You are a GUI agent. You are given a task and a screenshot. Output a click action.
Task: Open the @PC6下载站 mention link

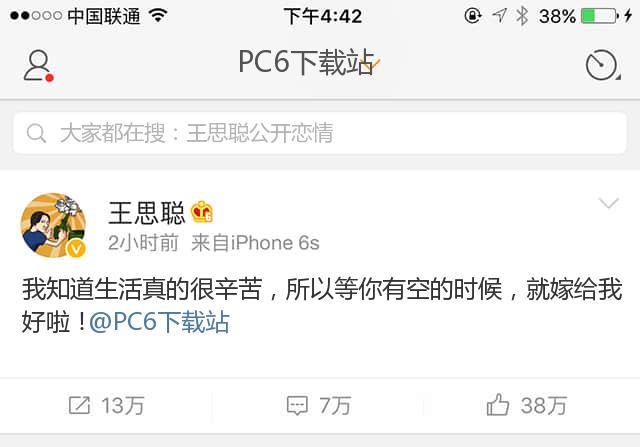tap(159, 322)
